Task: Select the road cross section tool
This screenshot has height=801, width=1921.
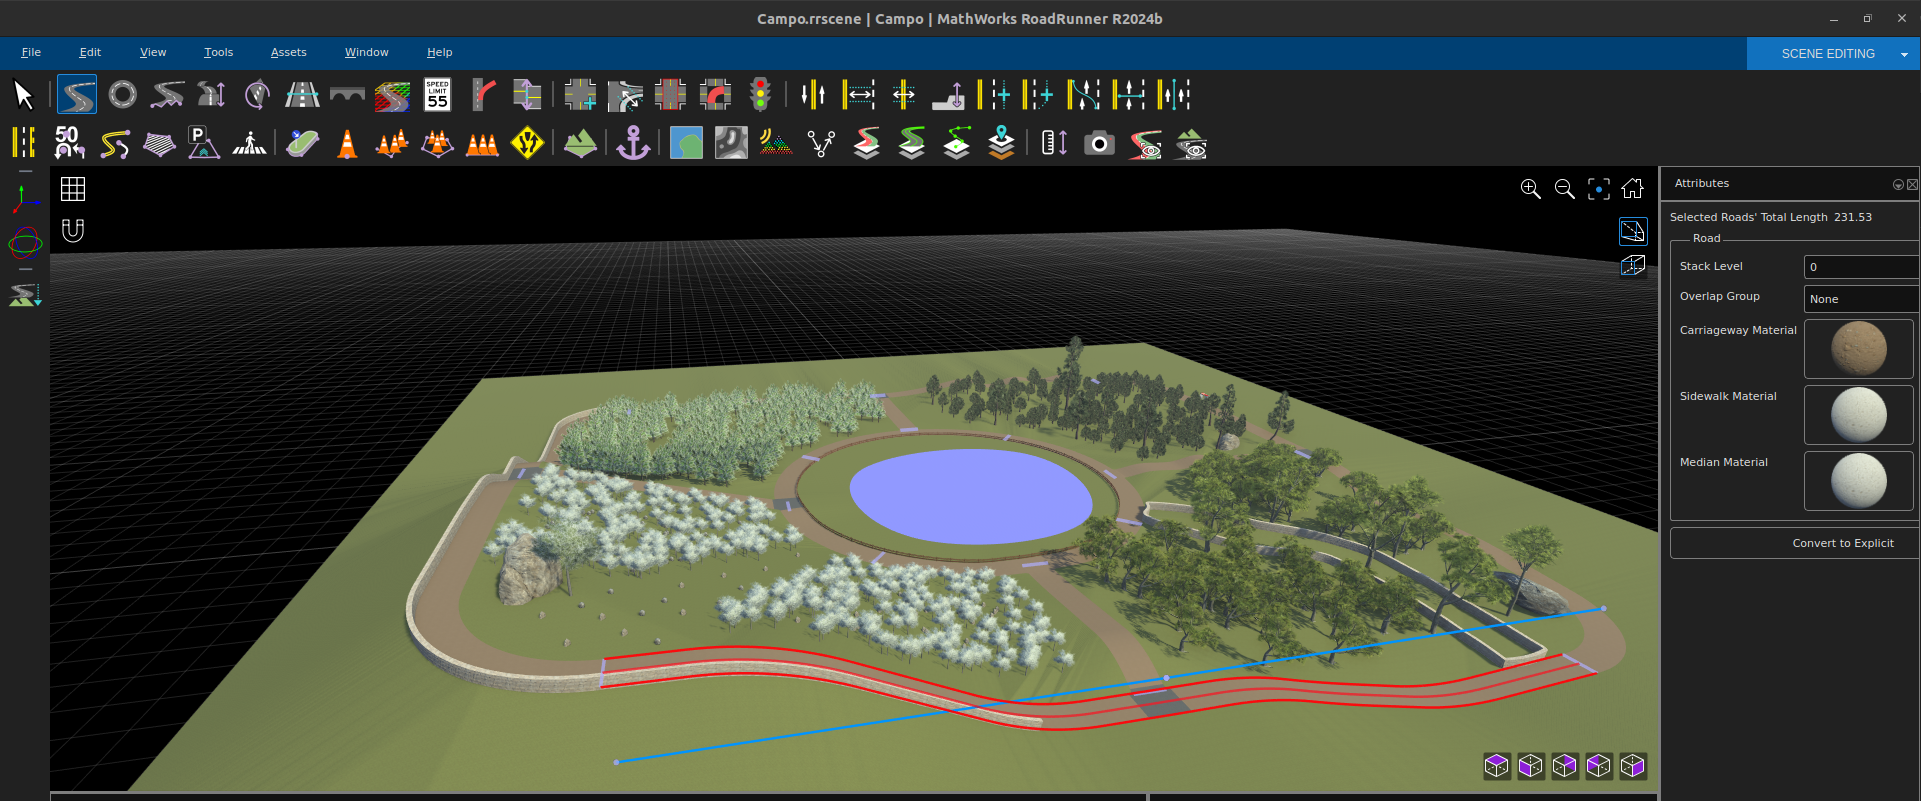Action: click(x=302, y=95)
